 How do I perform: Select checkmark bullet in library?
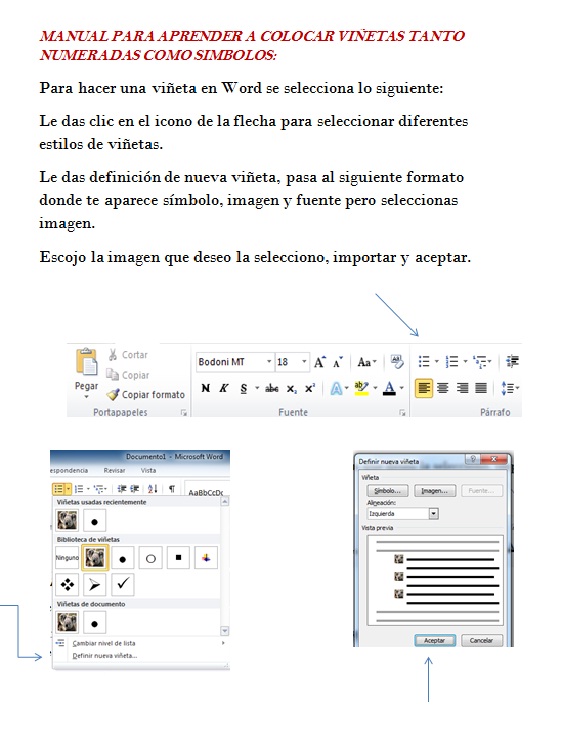tap(123, 584)
